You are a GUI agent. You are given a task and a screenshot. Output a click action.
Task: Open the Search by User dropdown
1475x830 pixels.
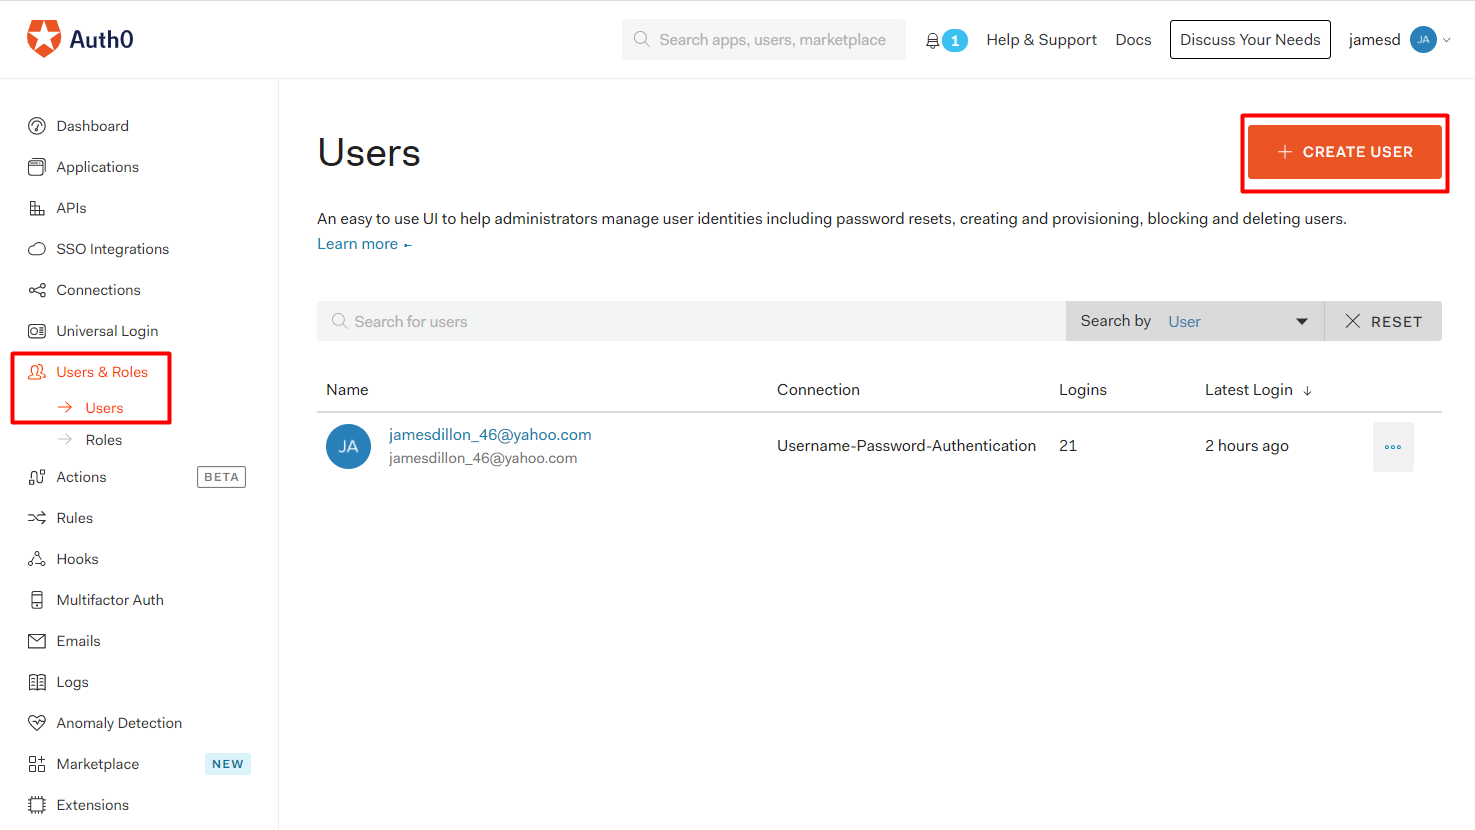click(x=1195, y=321)
